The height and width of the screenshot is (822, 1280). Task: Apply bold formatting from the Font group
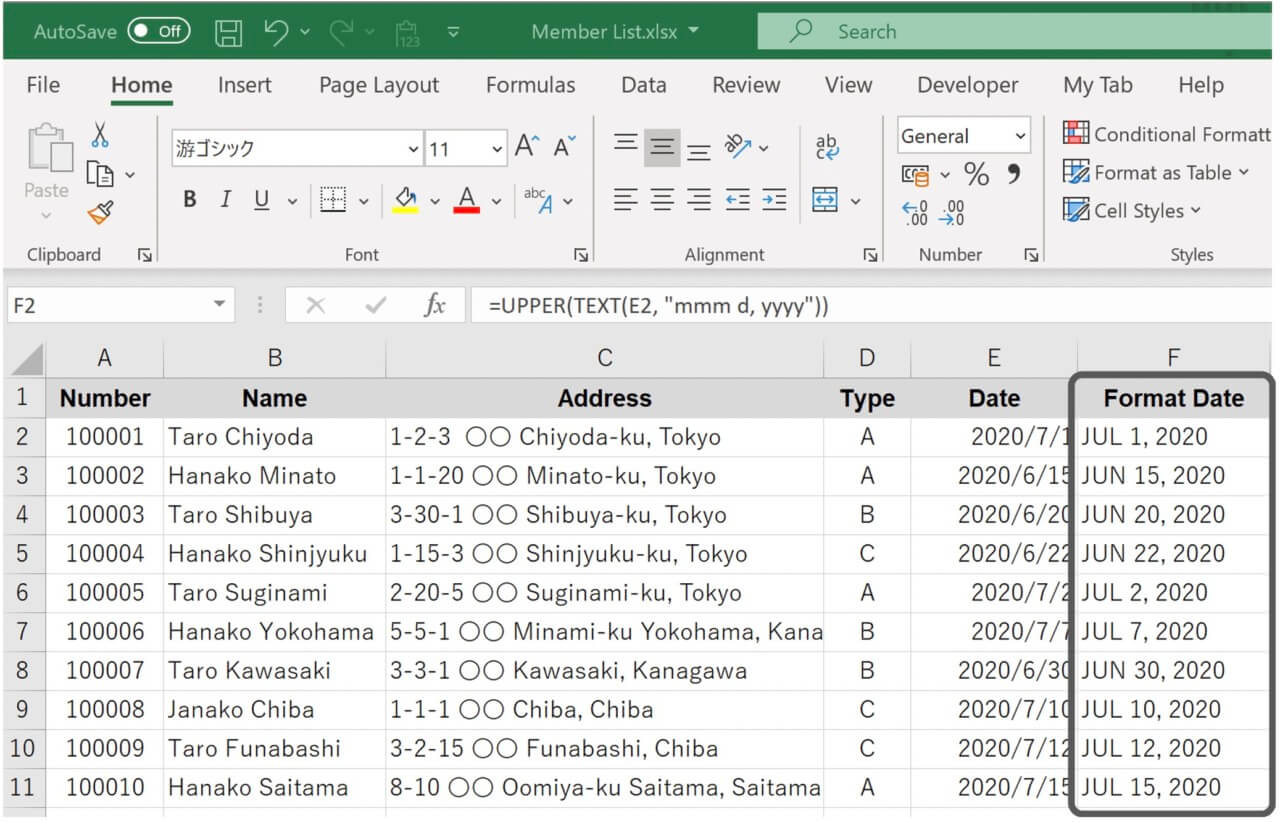189,199
